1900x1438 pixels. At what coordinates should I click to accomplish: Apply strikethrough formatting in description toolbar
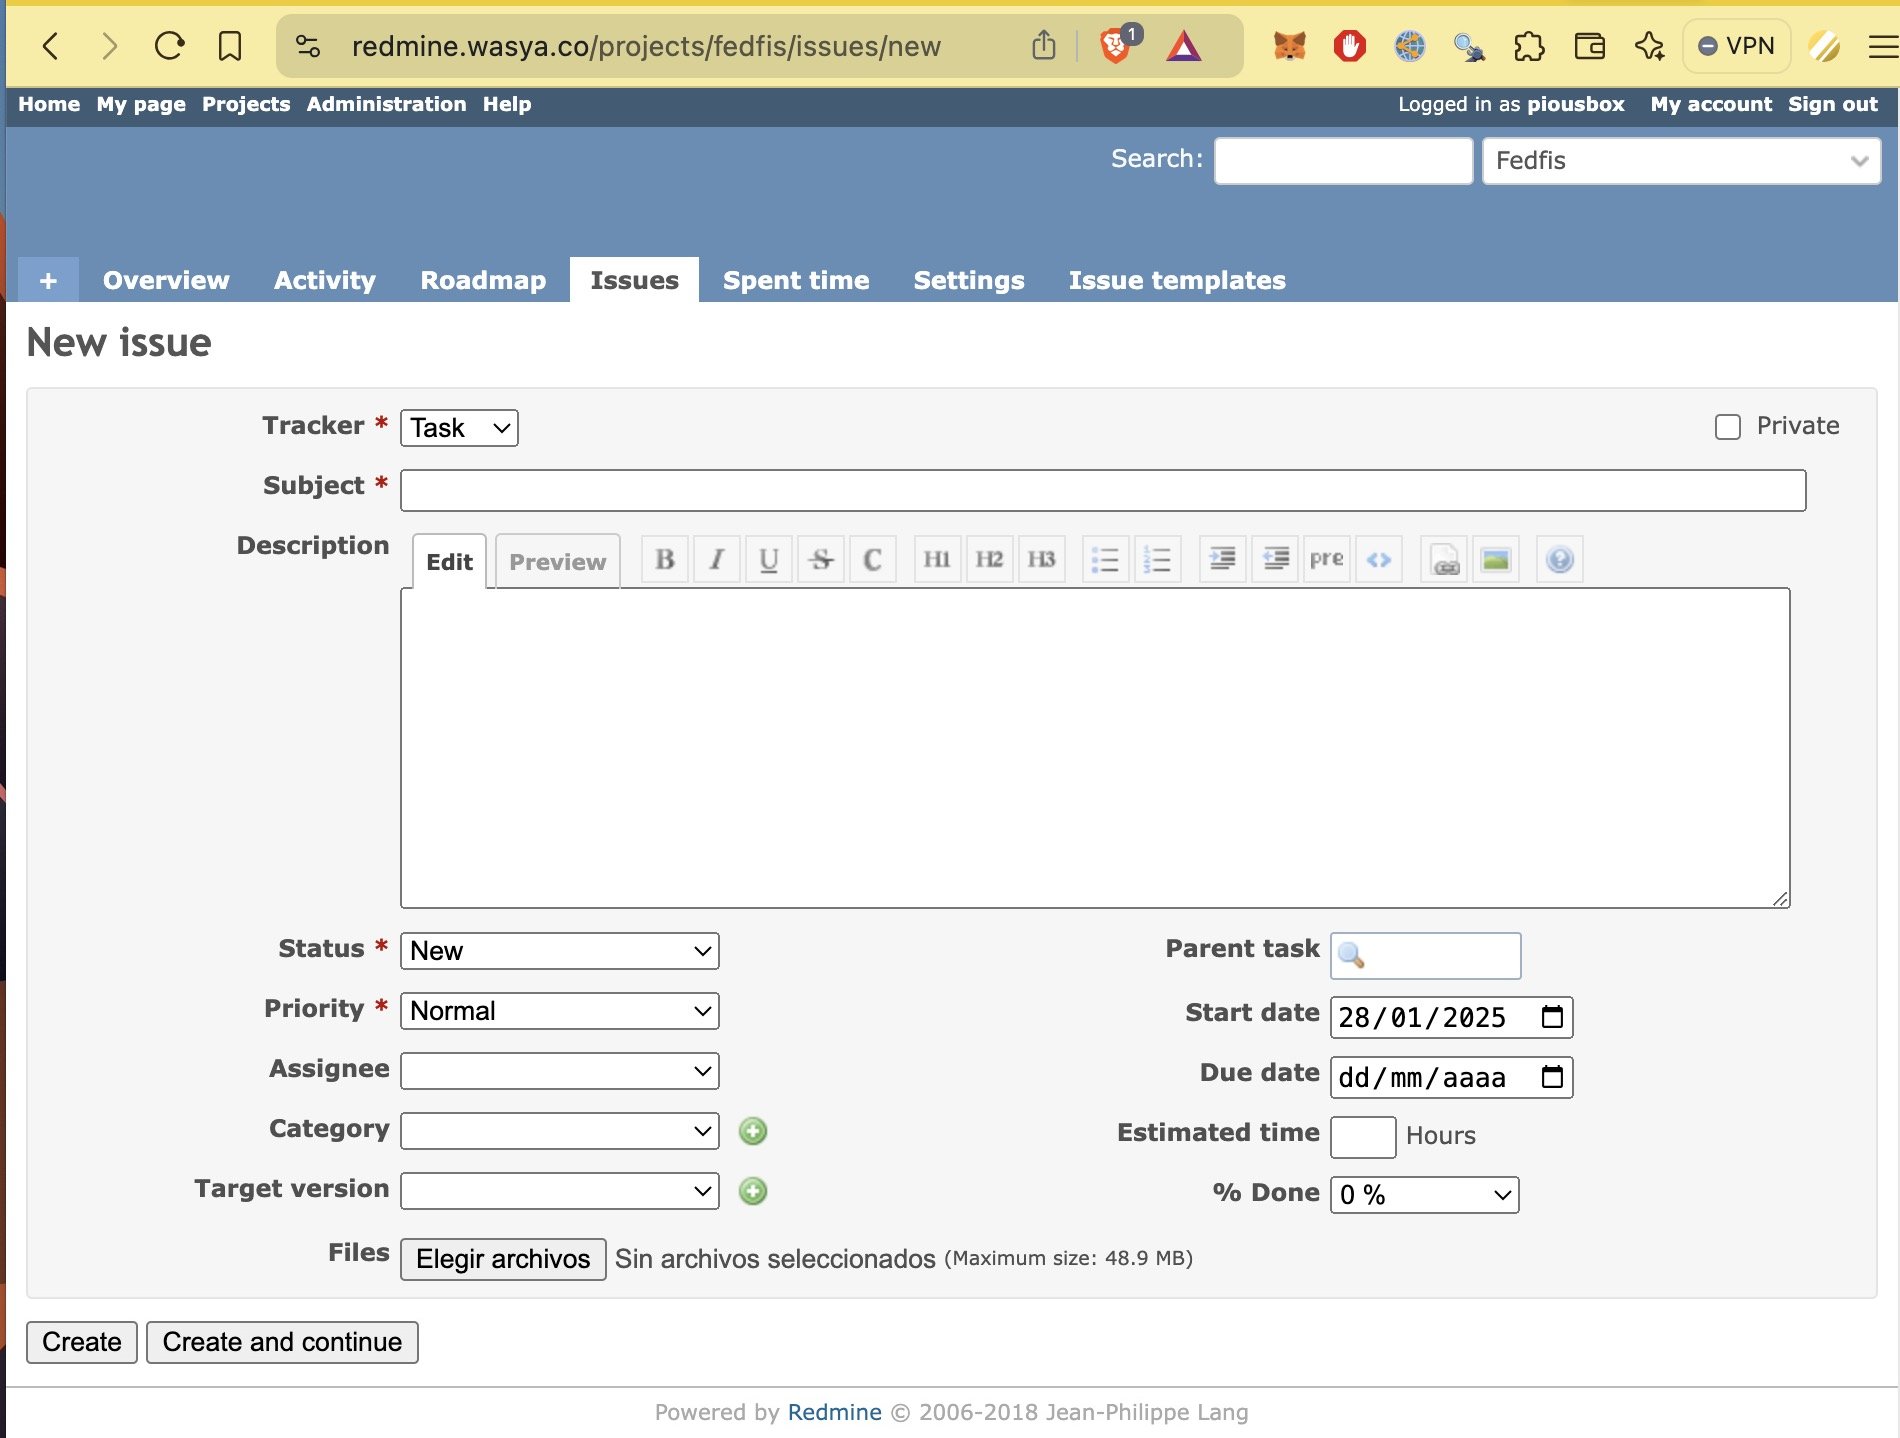click(x=821, y=559)
